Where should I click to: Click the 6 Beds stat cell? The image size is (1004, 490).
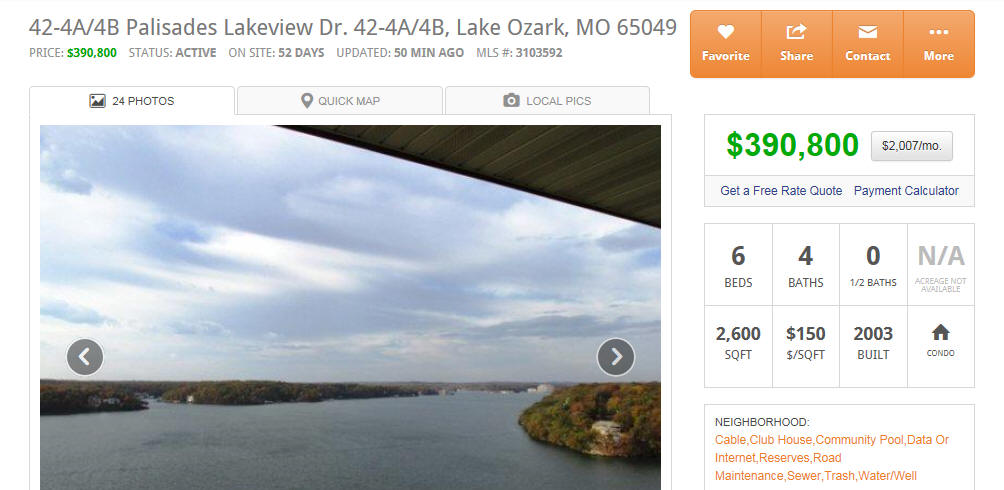point(738,265)
